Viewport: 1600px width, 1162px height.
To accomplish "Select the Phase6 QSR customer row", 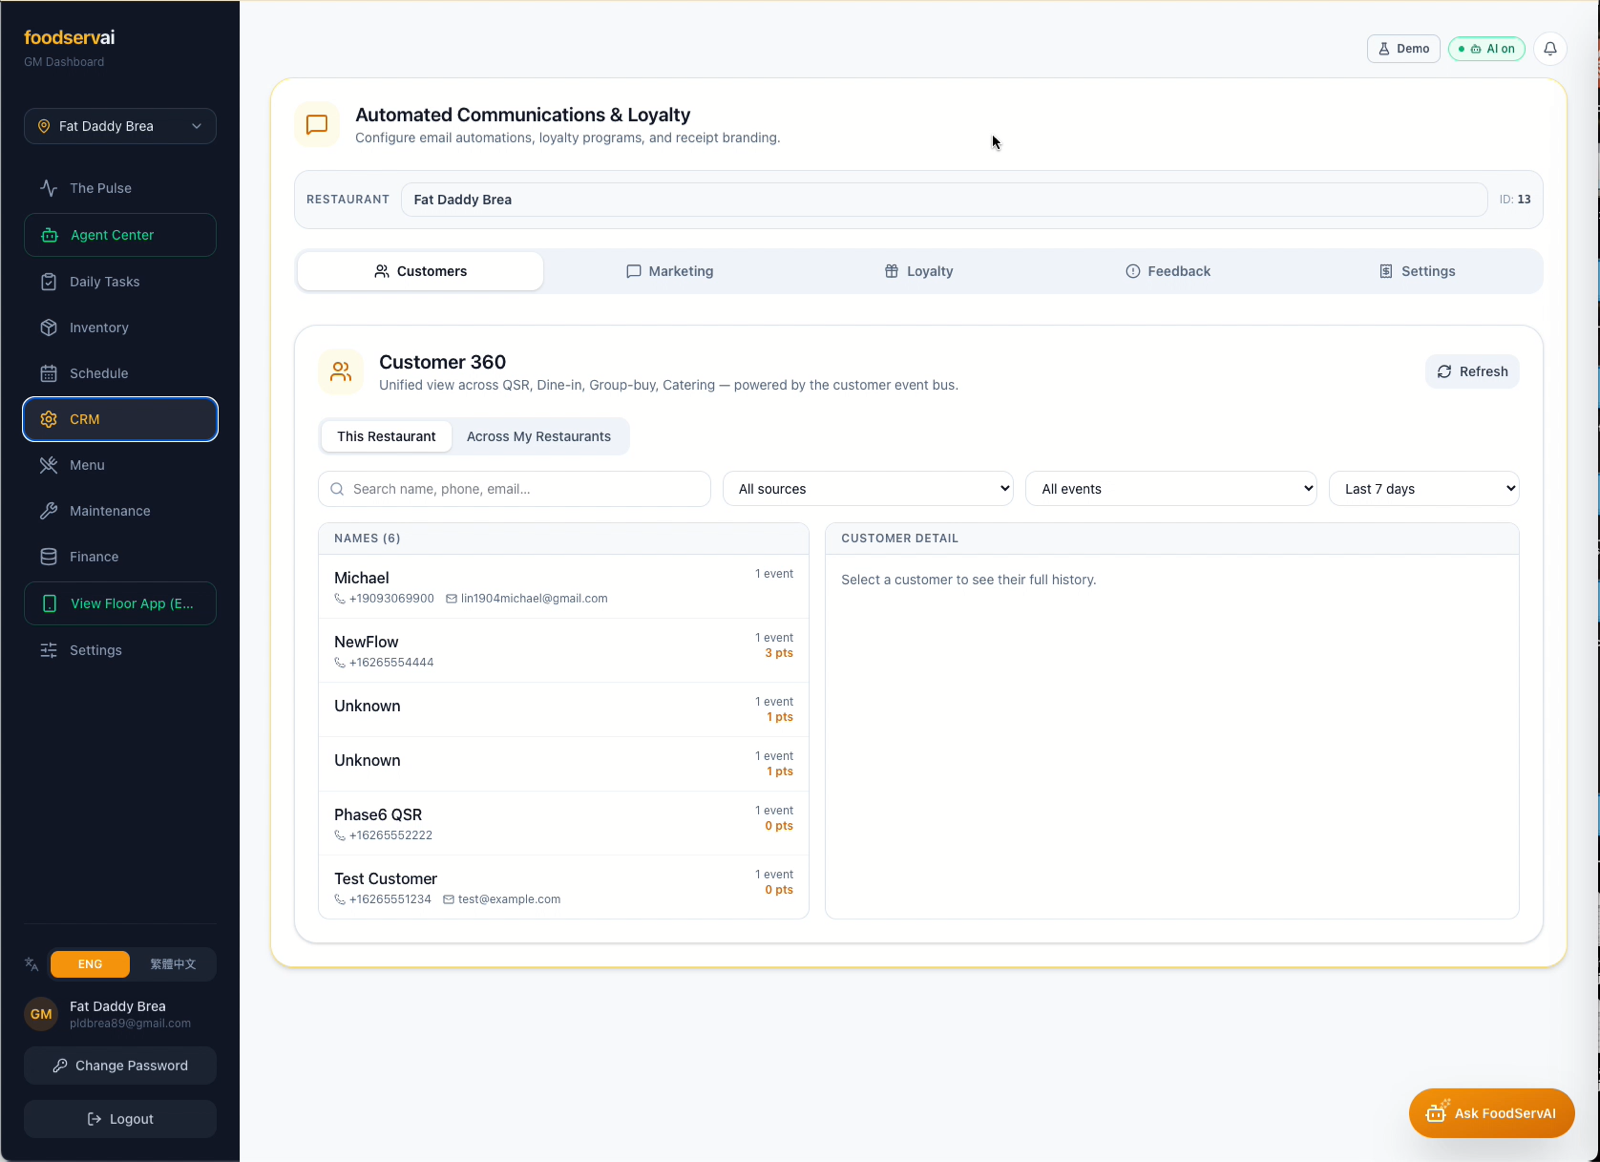I will pyautogui.click(x=563, y=824).
